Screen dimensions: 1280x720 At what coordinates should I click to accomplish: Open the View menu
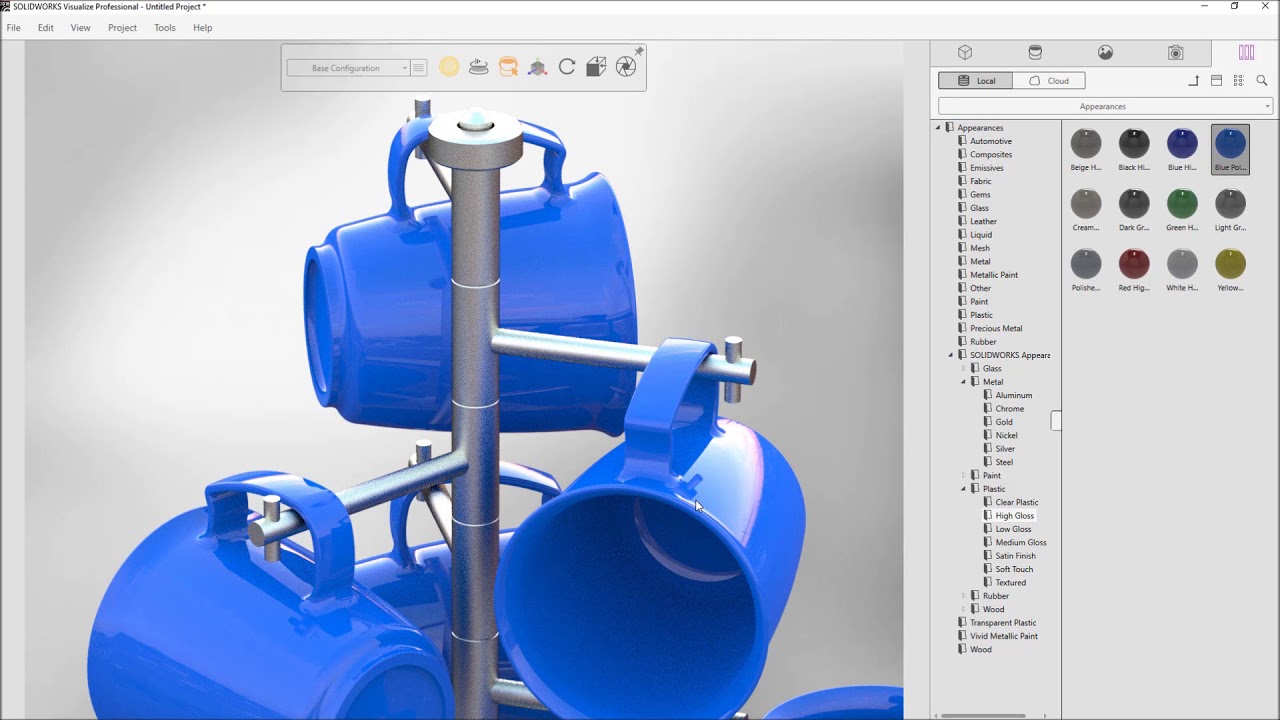[x=80, y=28]
